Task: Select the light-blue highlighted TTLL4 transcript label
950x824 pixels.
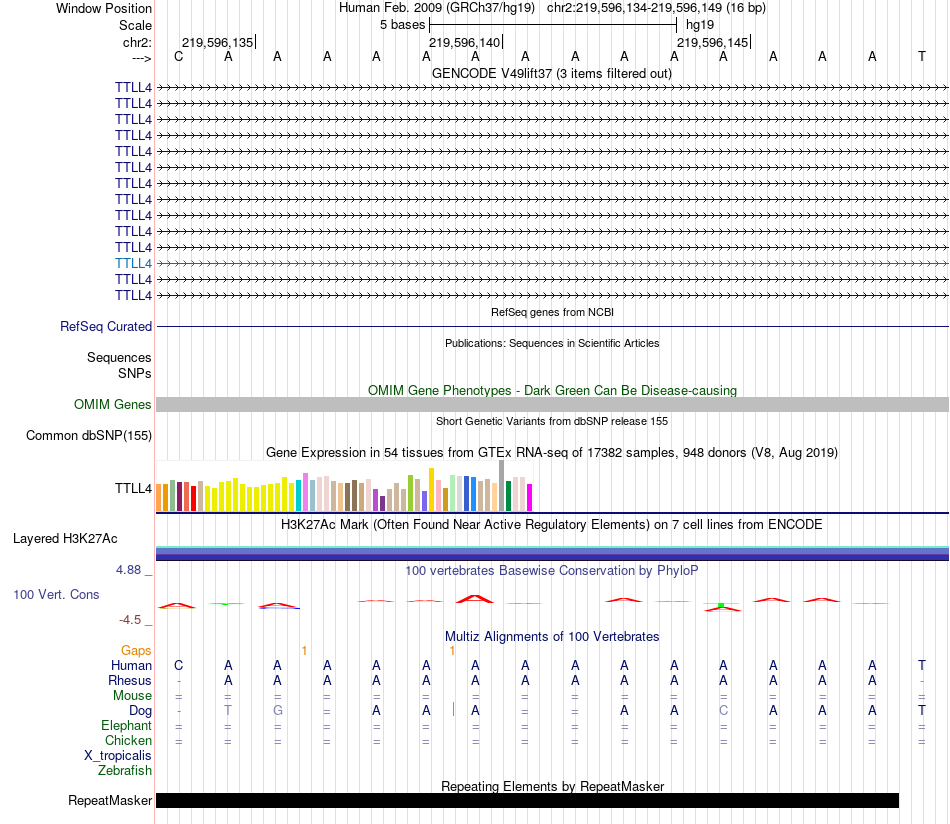Action: point(133,264)
